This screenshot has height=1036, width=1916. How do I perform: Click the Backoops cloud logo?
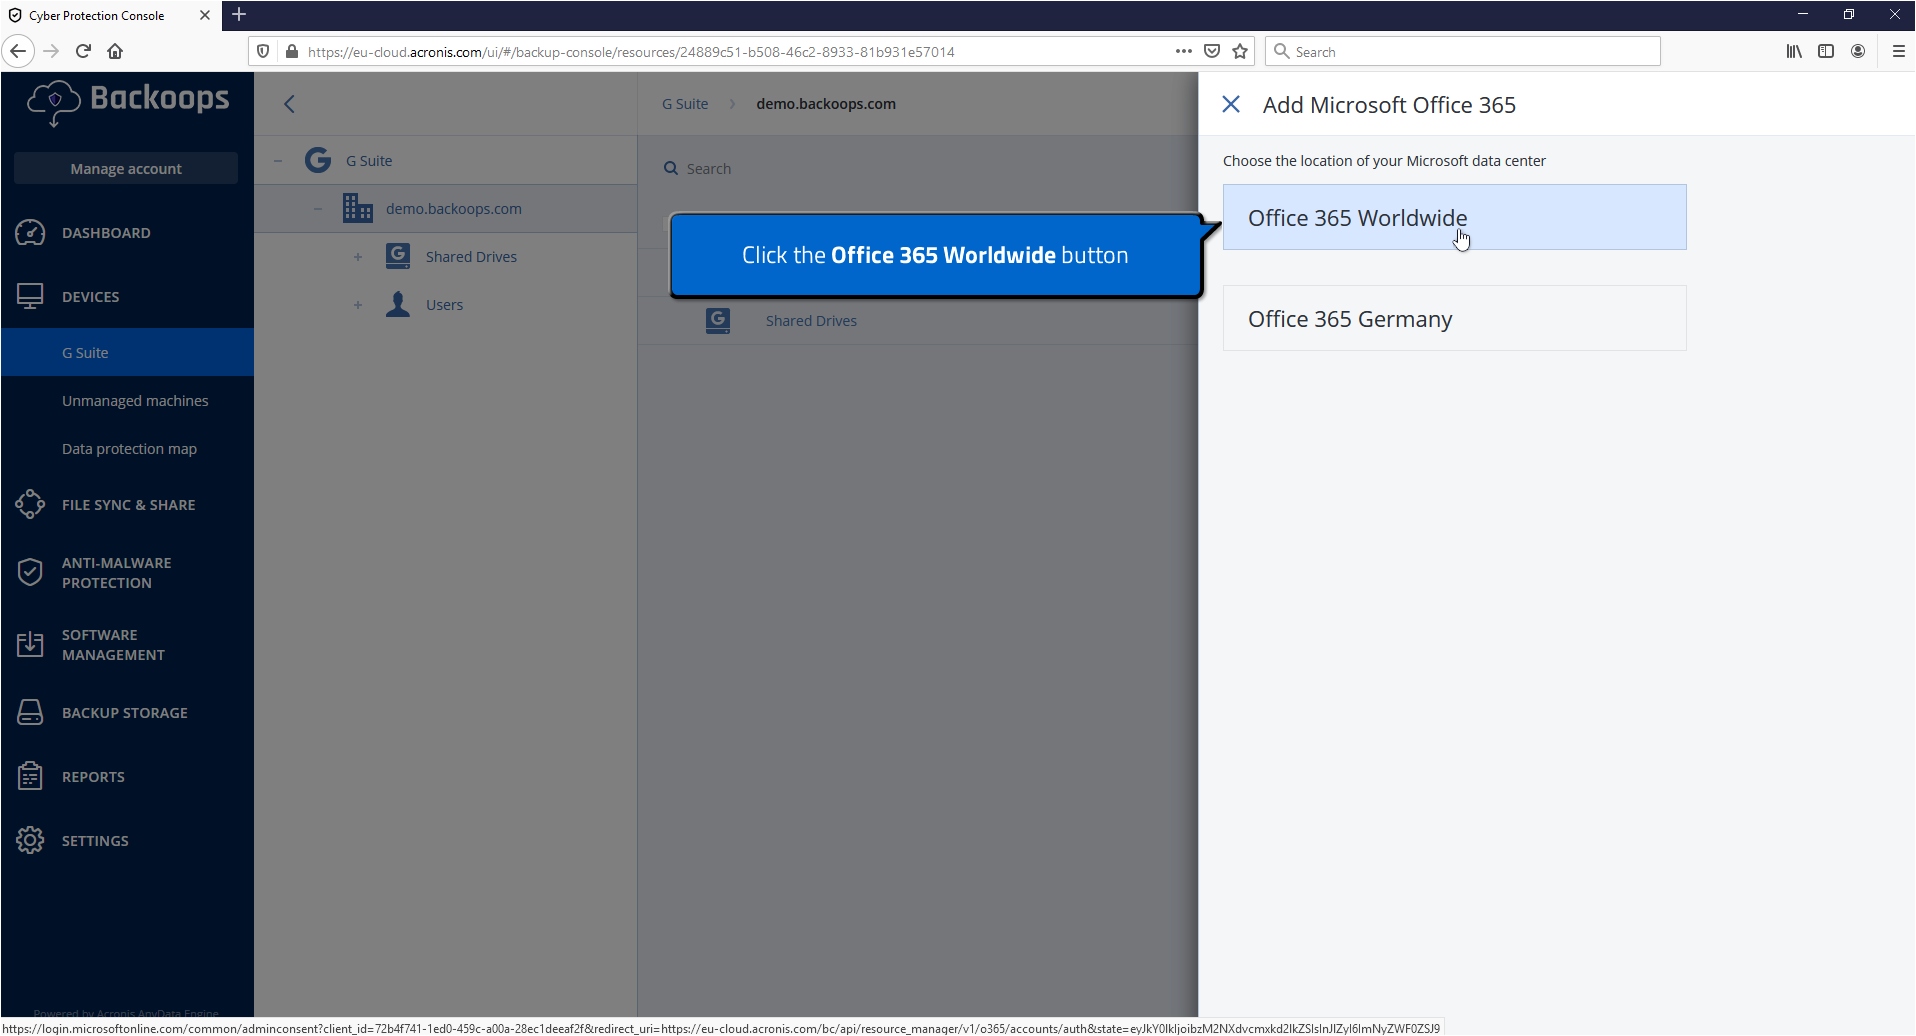[x=53, y=102]
